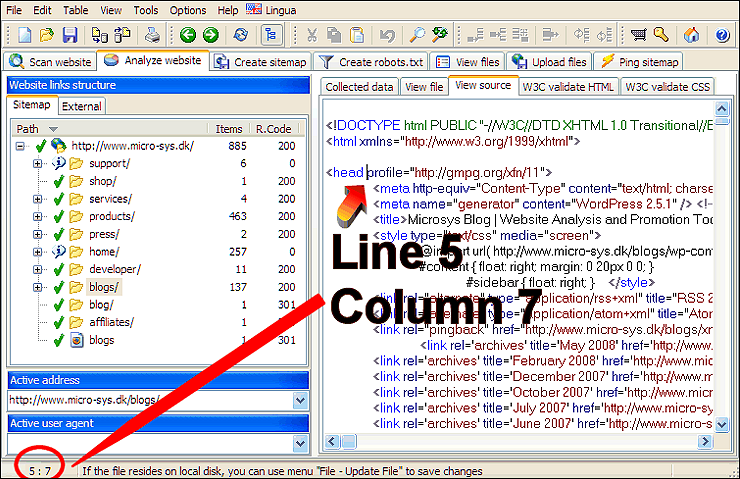Screen dimensions: 740x479
Task: Switch to the External links tab
Action: [82, 106]
